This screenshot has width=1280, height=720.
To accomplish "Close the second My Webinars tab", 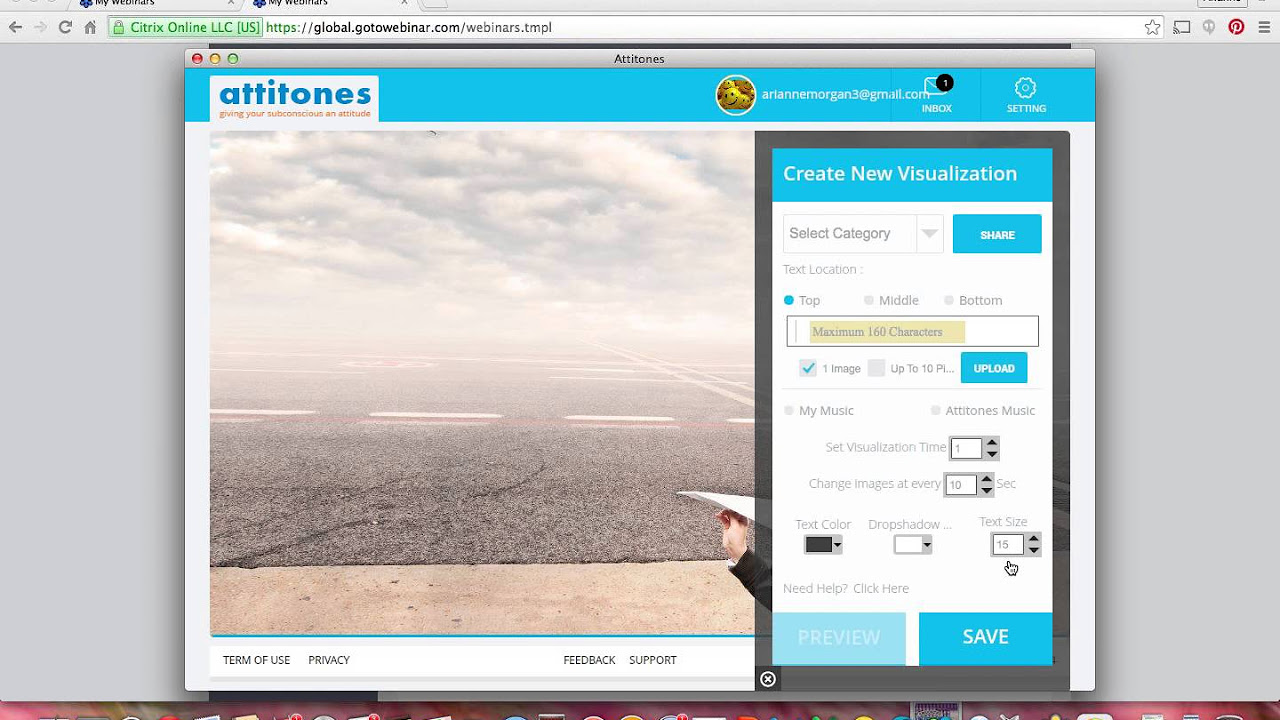I will (x=404, y=3).
